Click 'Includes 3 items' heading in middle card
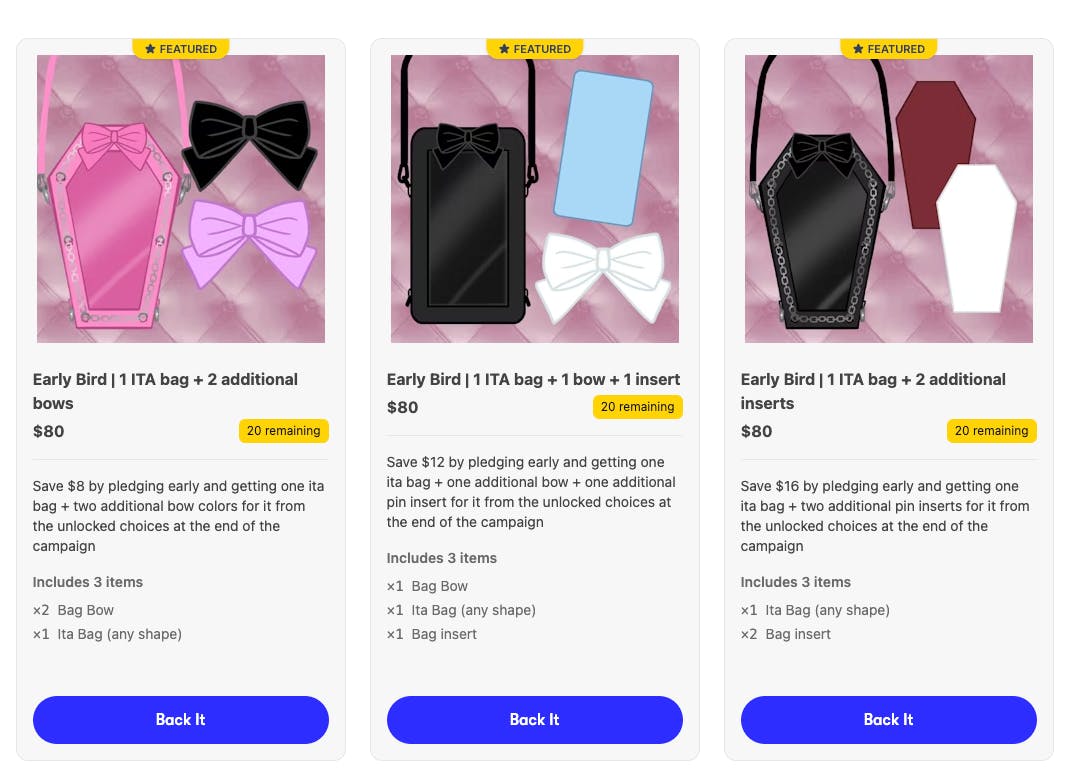 (x=442, y=558)
